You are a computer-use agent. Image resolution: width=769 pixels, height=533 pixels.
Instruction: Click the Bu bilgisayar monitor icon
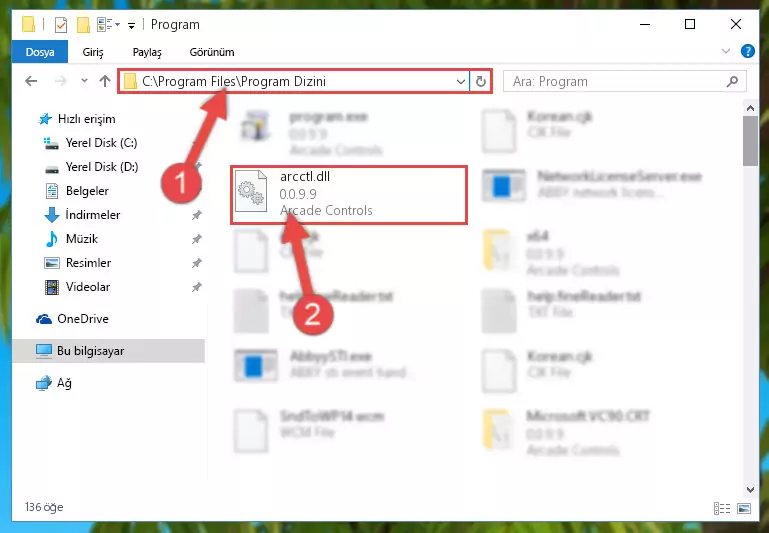click(x=44, y=351)
